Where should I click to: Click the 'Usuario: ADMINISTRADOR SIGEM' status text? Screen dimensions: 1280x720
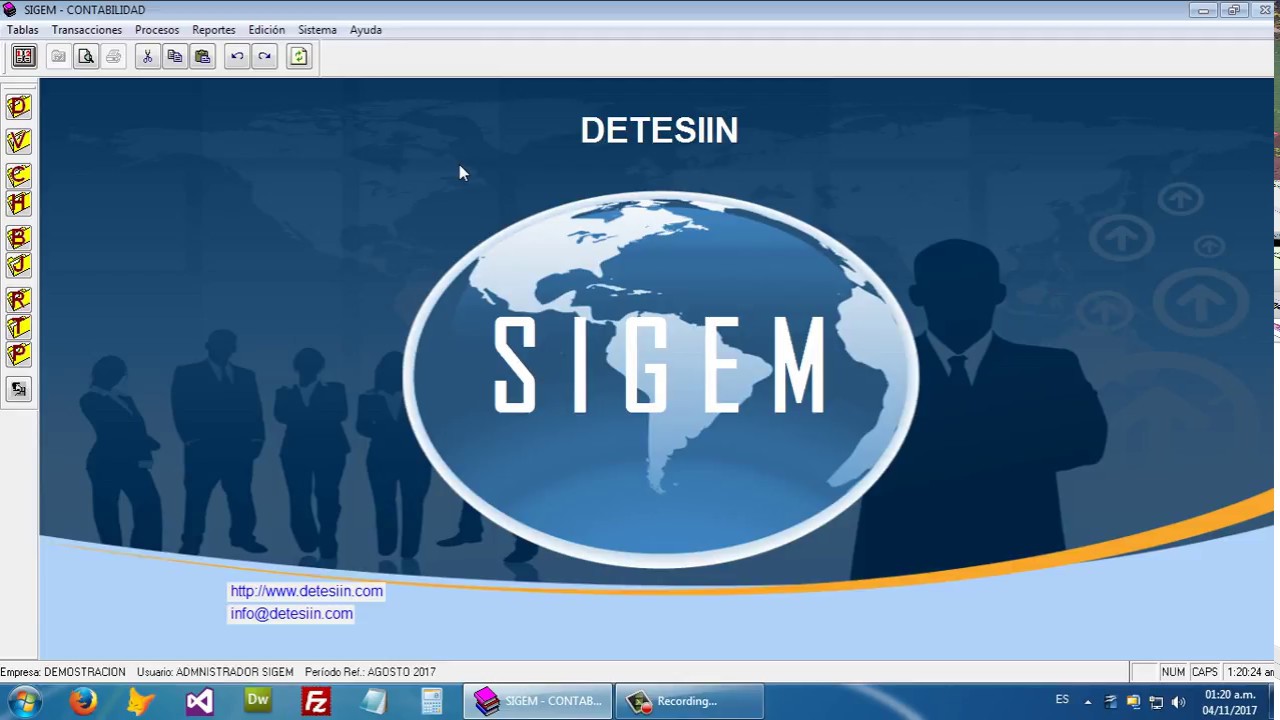point(215,672)
